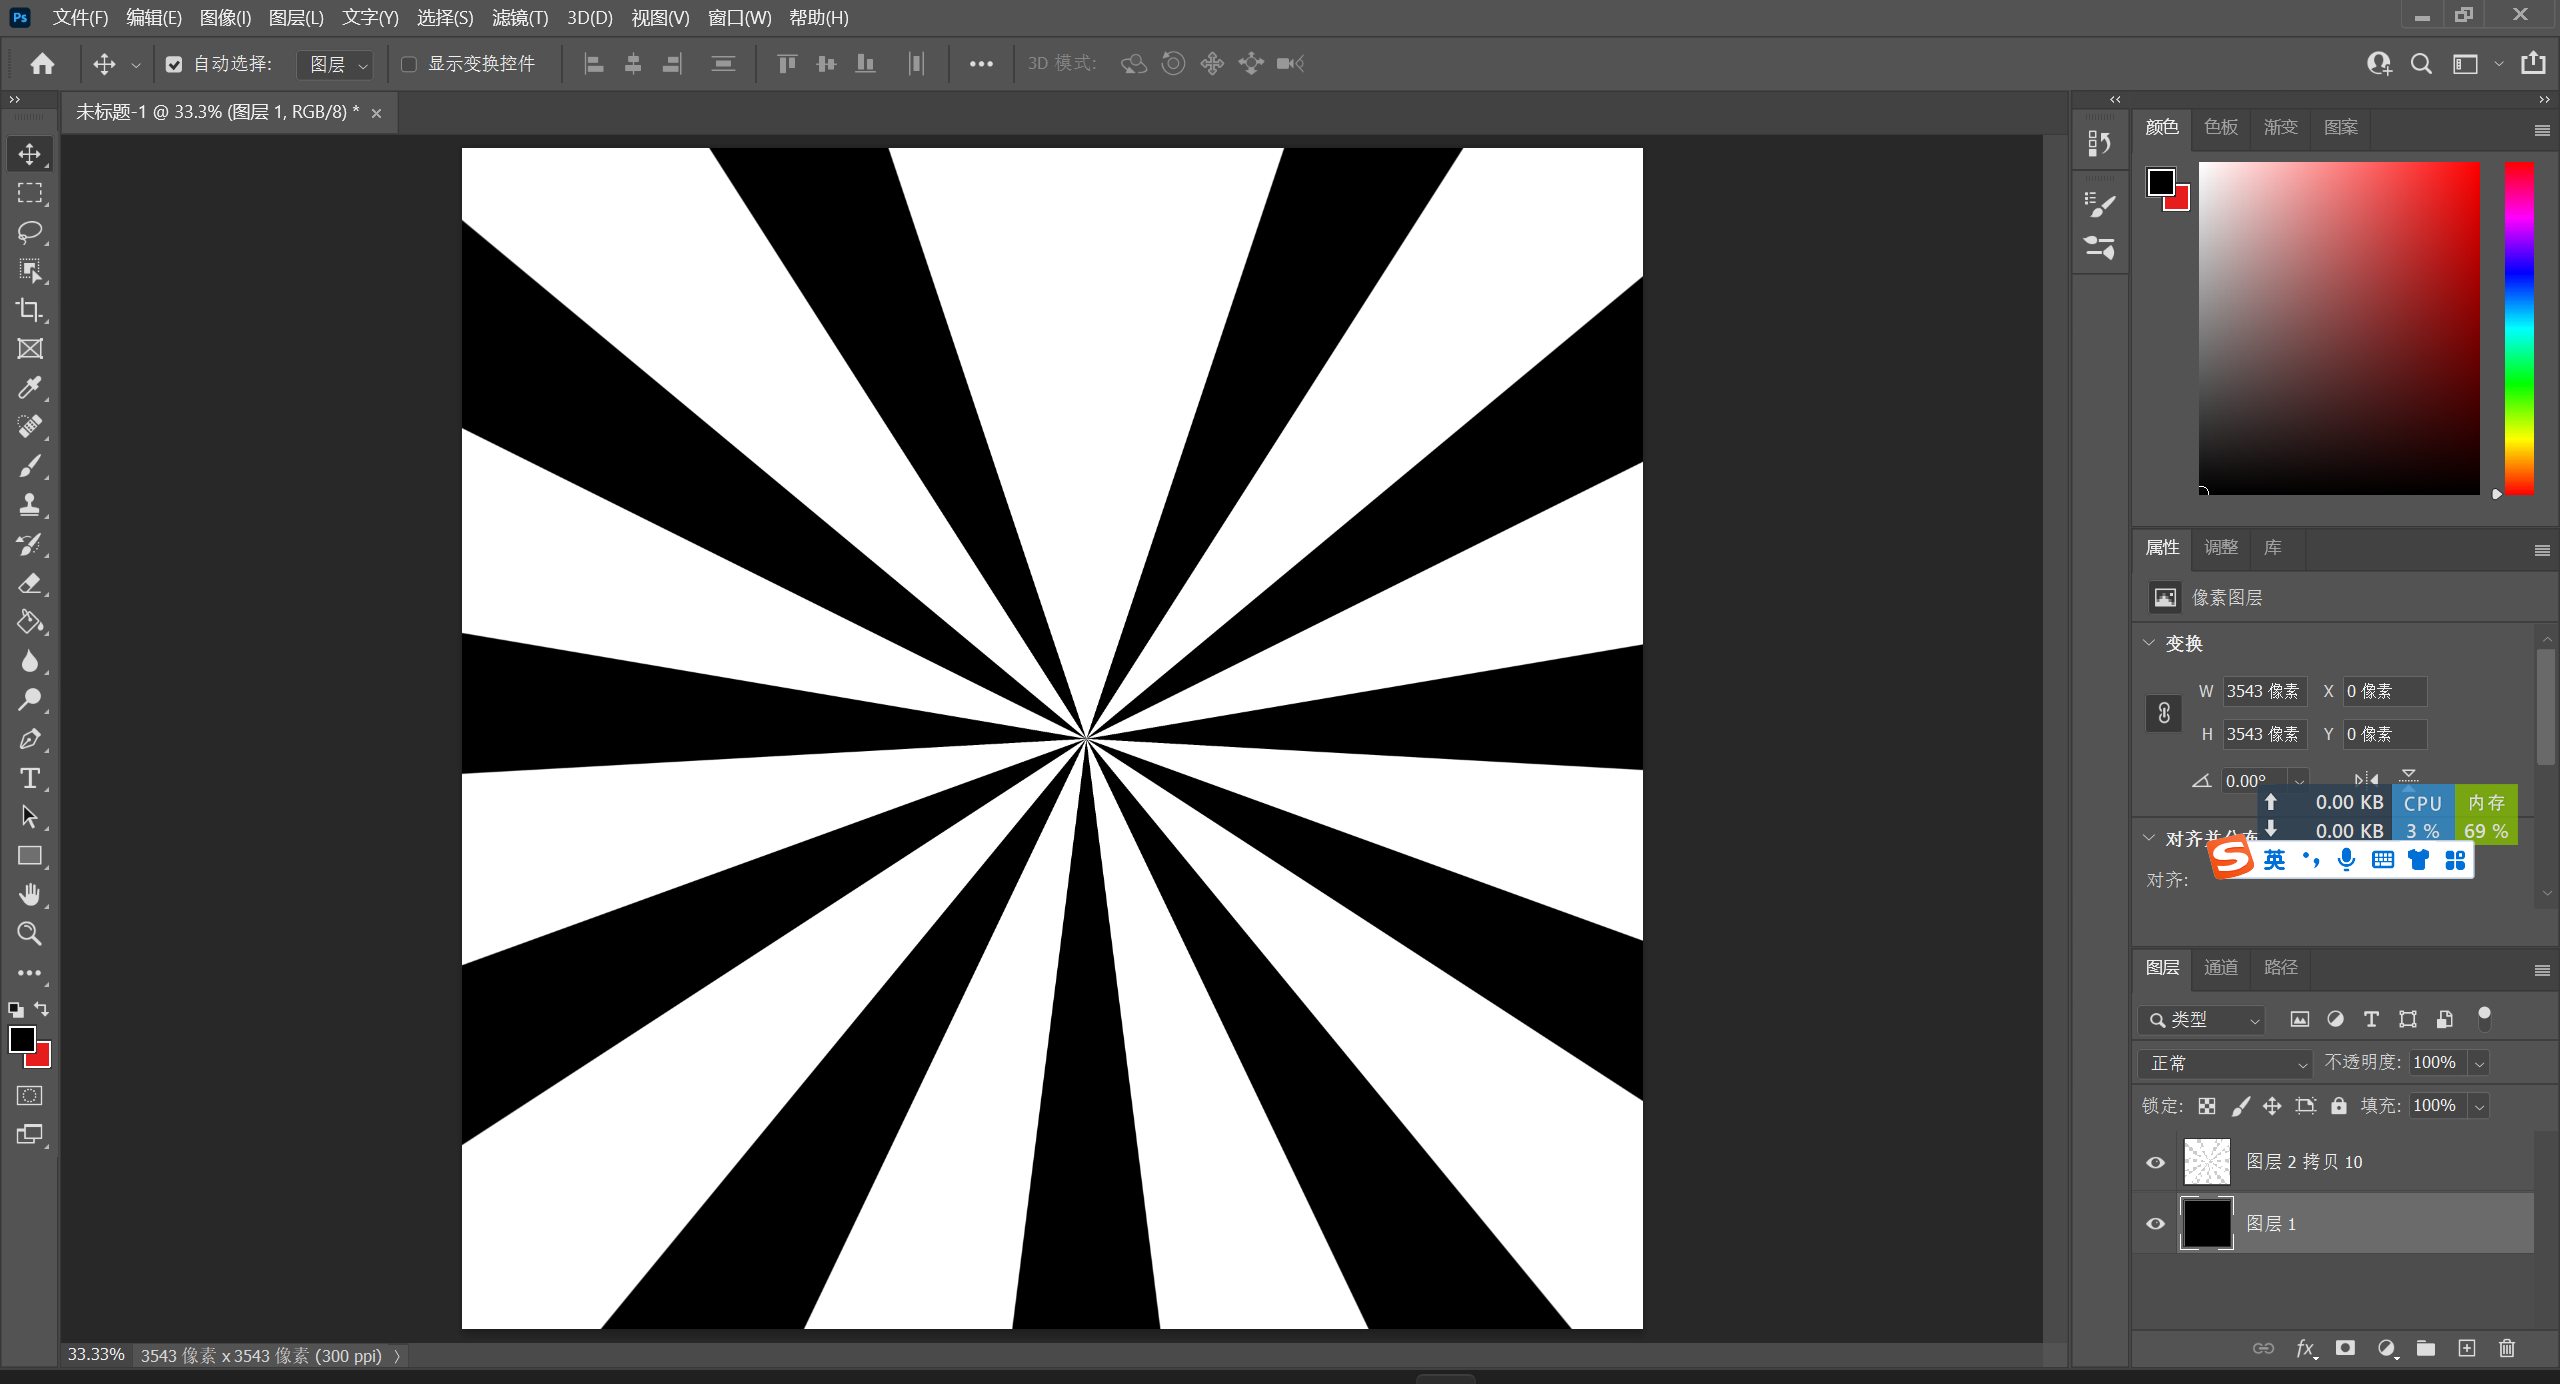The height and width of the screenshot is (1384, 2560).
Task: Disable the 自动选择 checkbox
Action: click(174, 65)
